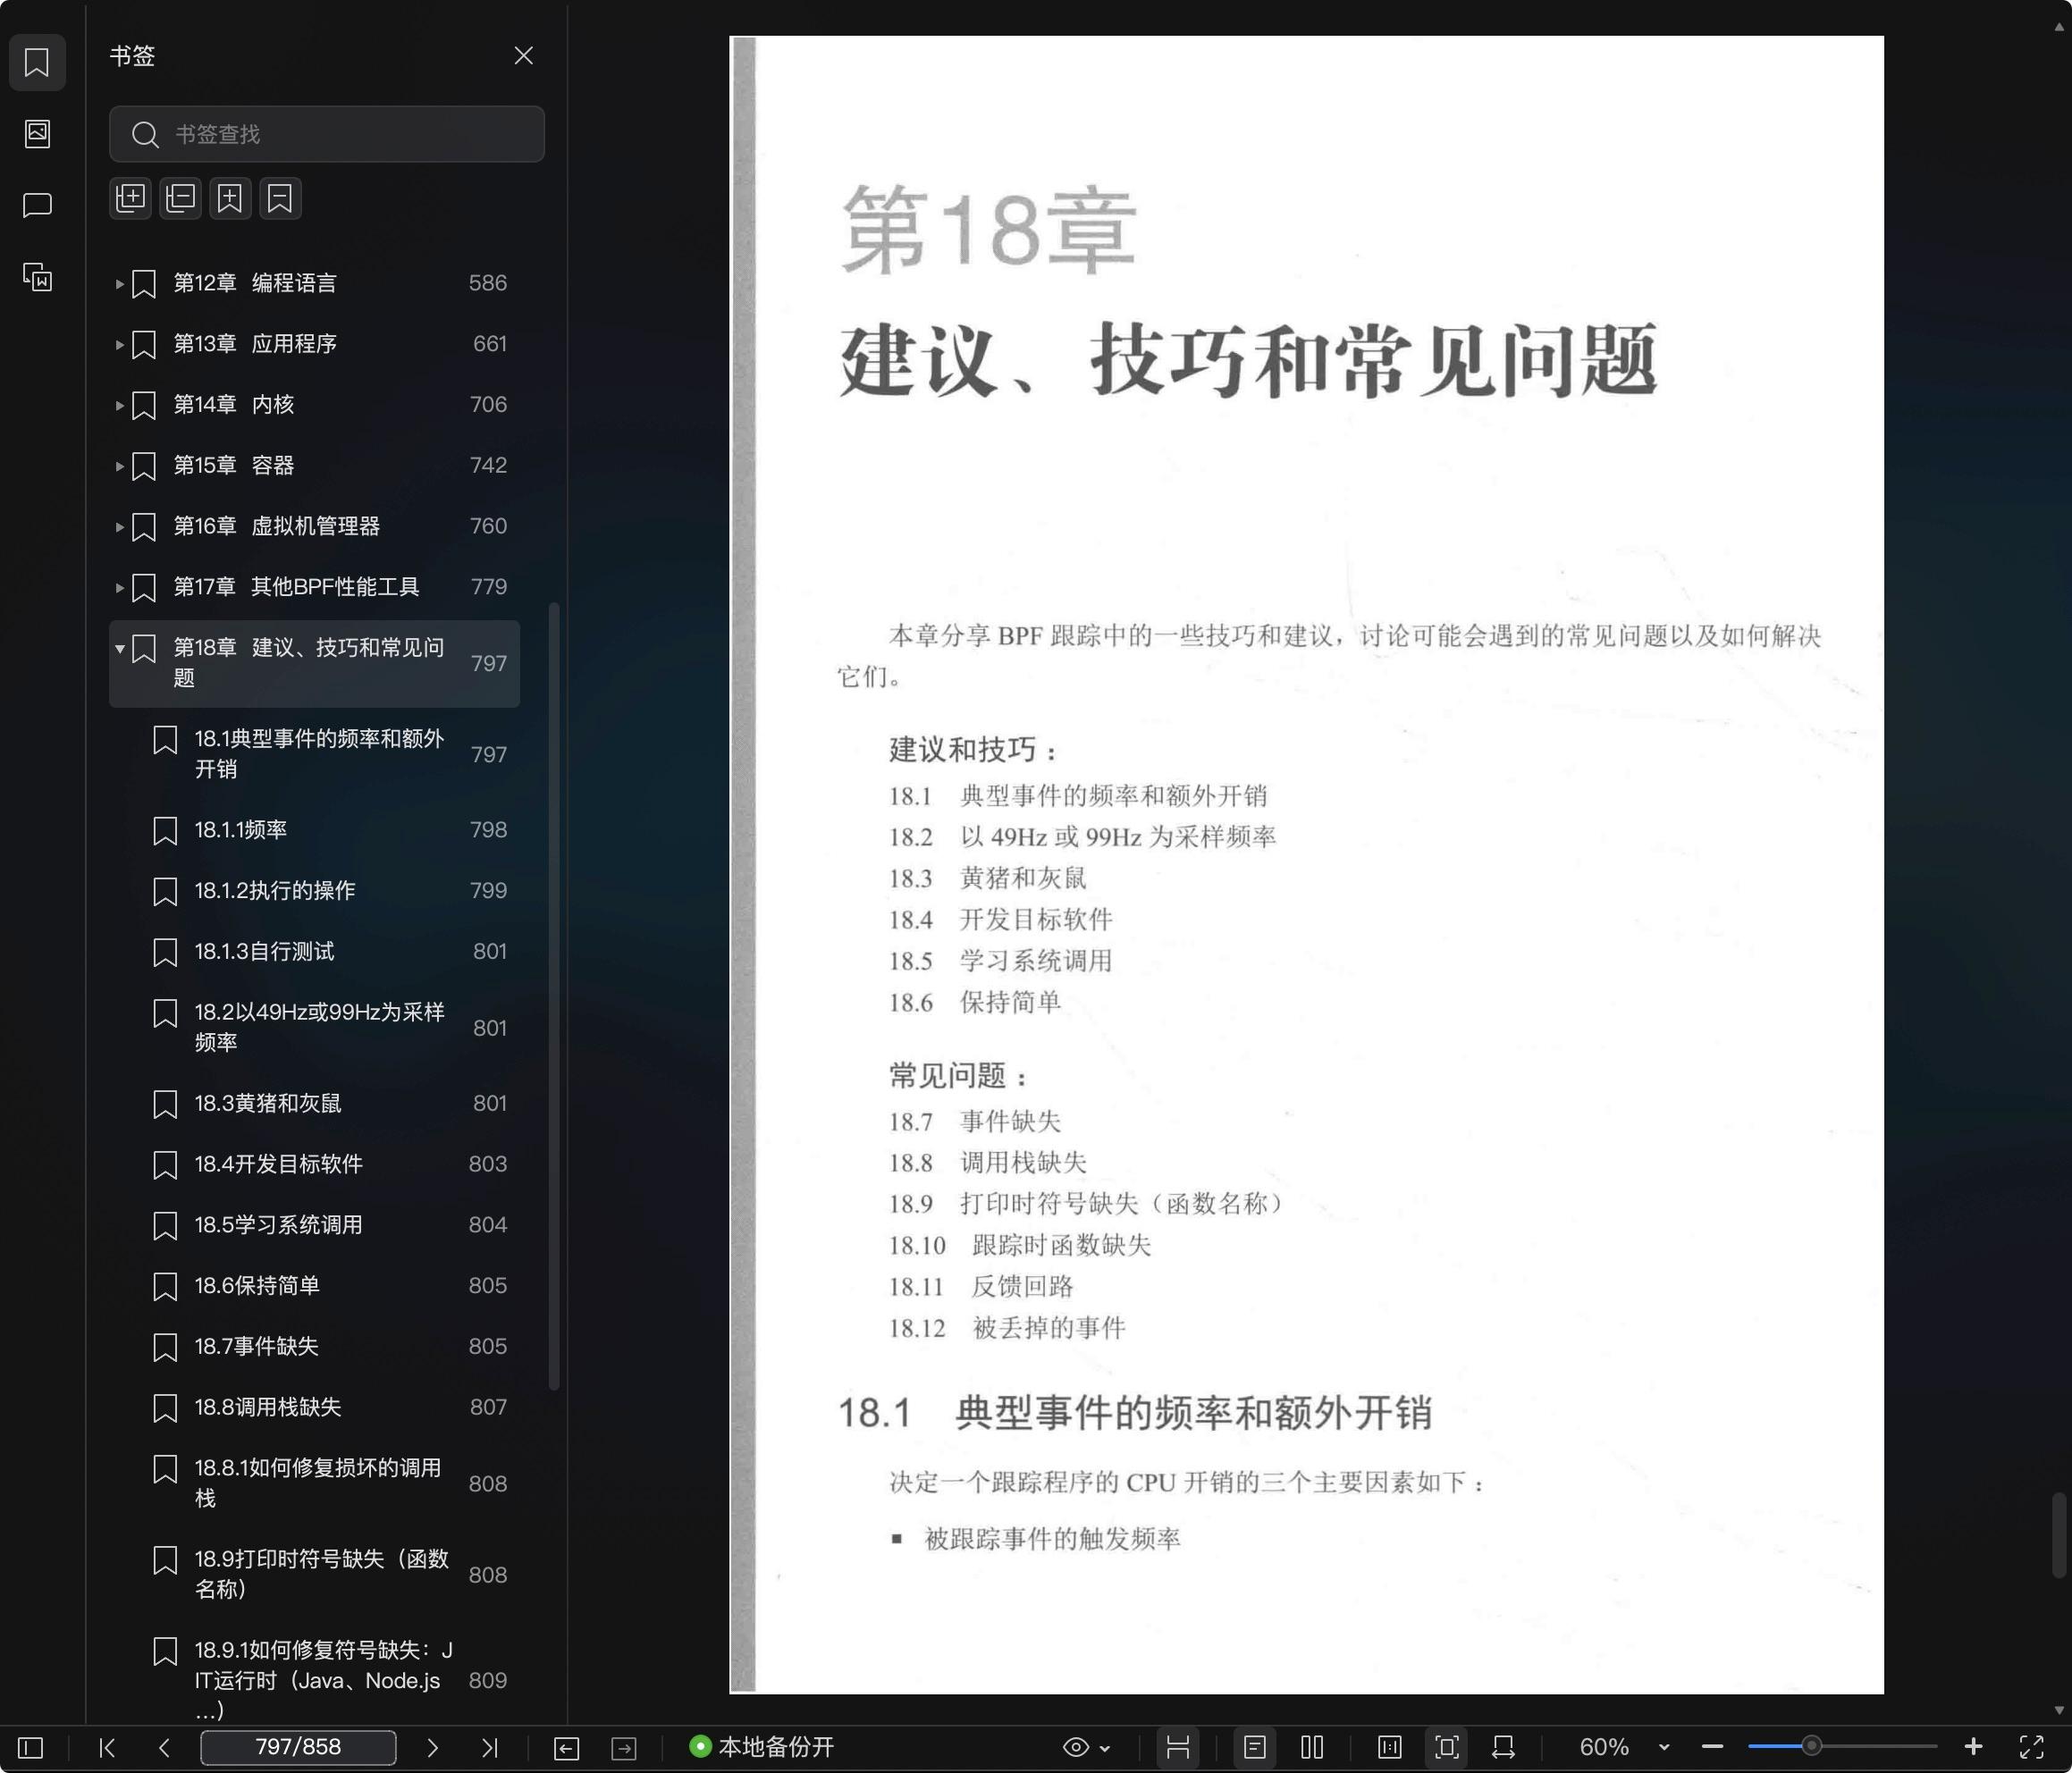Open bookmark 第17章 其他BPF性能工具
The image size is (2072, 1773).
[314, 587]
